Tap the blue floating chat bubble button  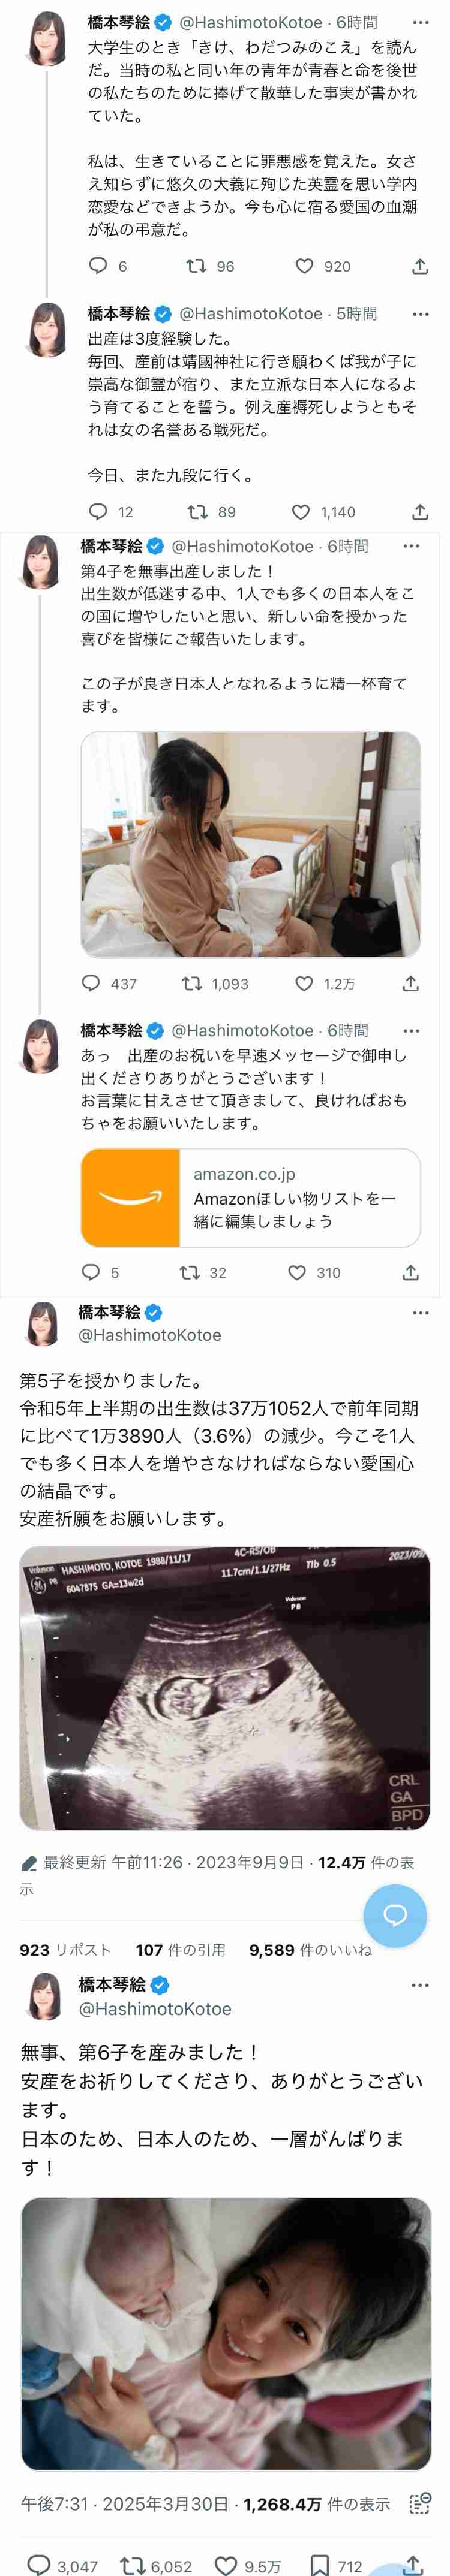point(395,1914)
